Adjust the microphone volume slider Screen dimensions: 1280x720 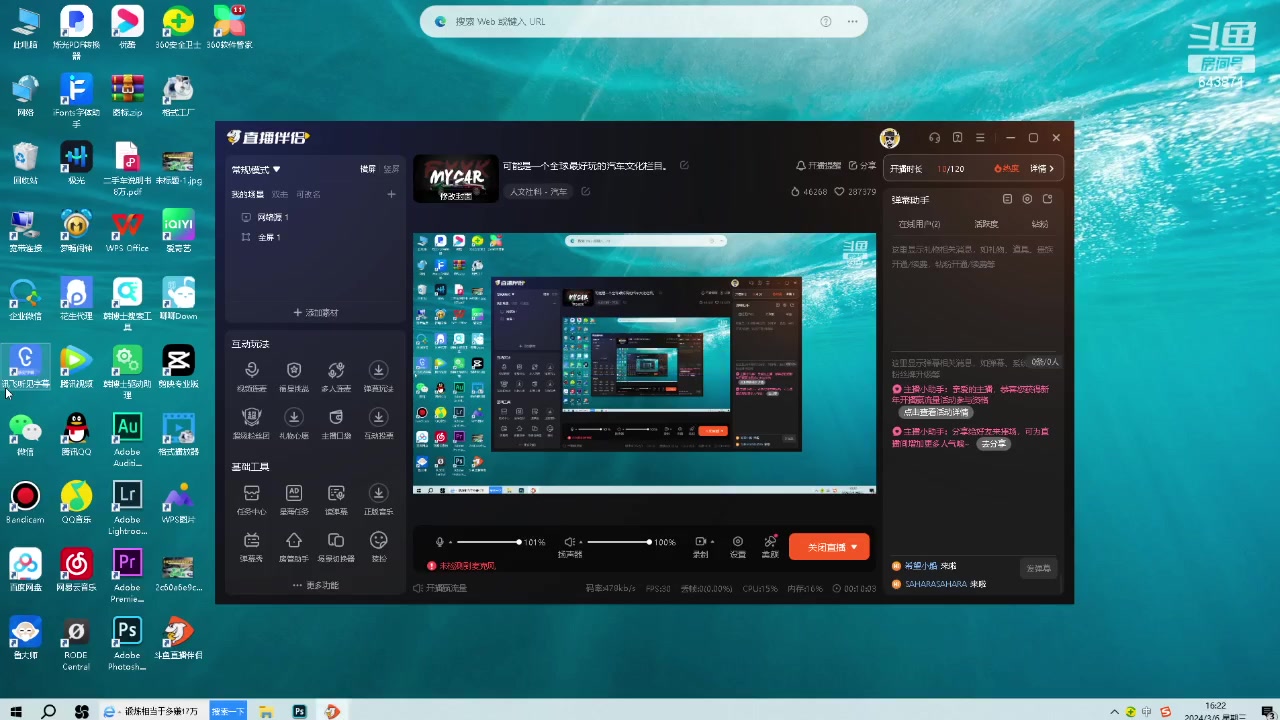click(x=489, y=542)
